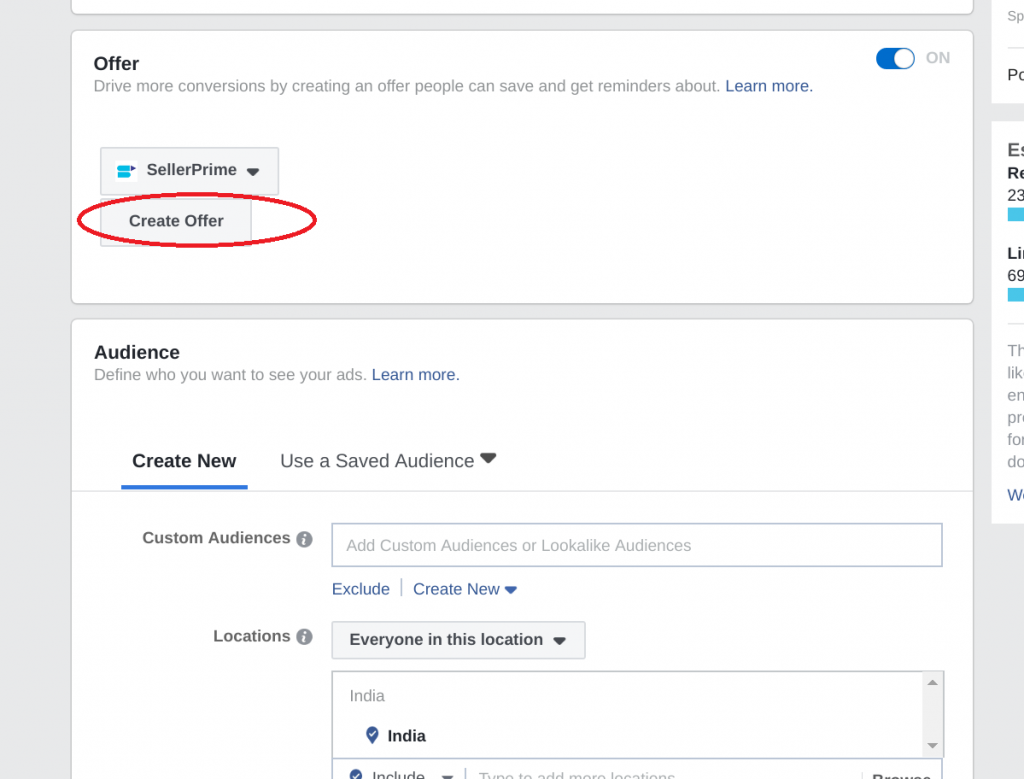
Task: Select the Use a Saved Audience tab
Action: coord(376,461)
